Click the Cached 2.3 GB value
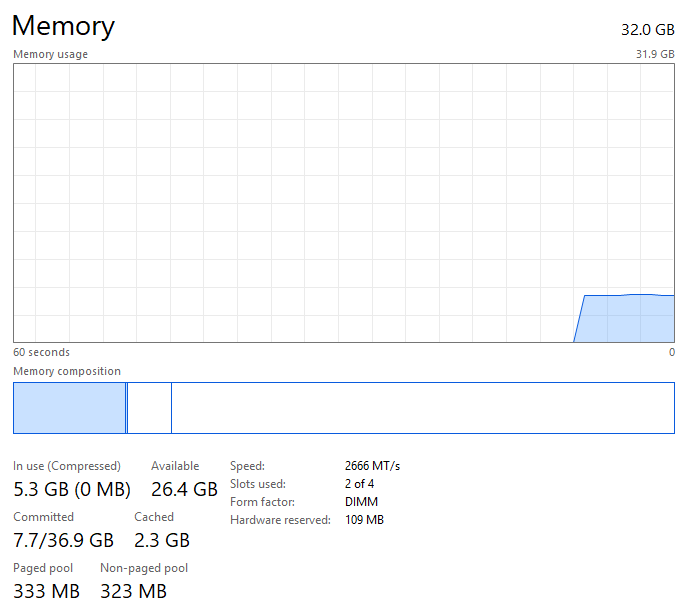The height and width of the screenshot is (612, 694). [162, 540]
